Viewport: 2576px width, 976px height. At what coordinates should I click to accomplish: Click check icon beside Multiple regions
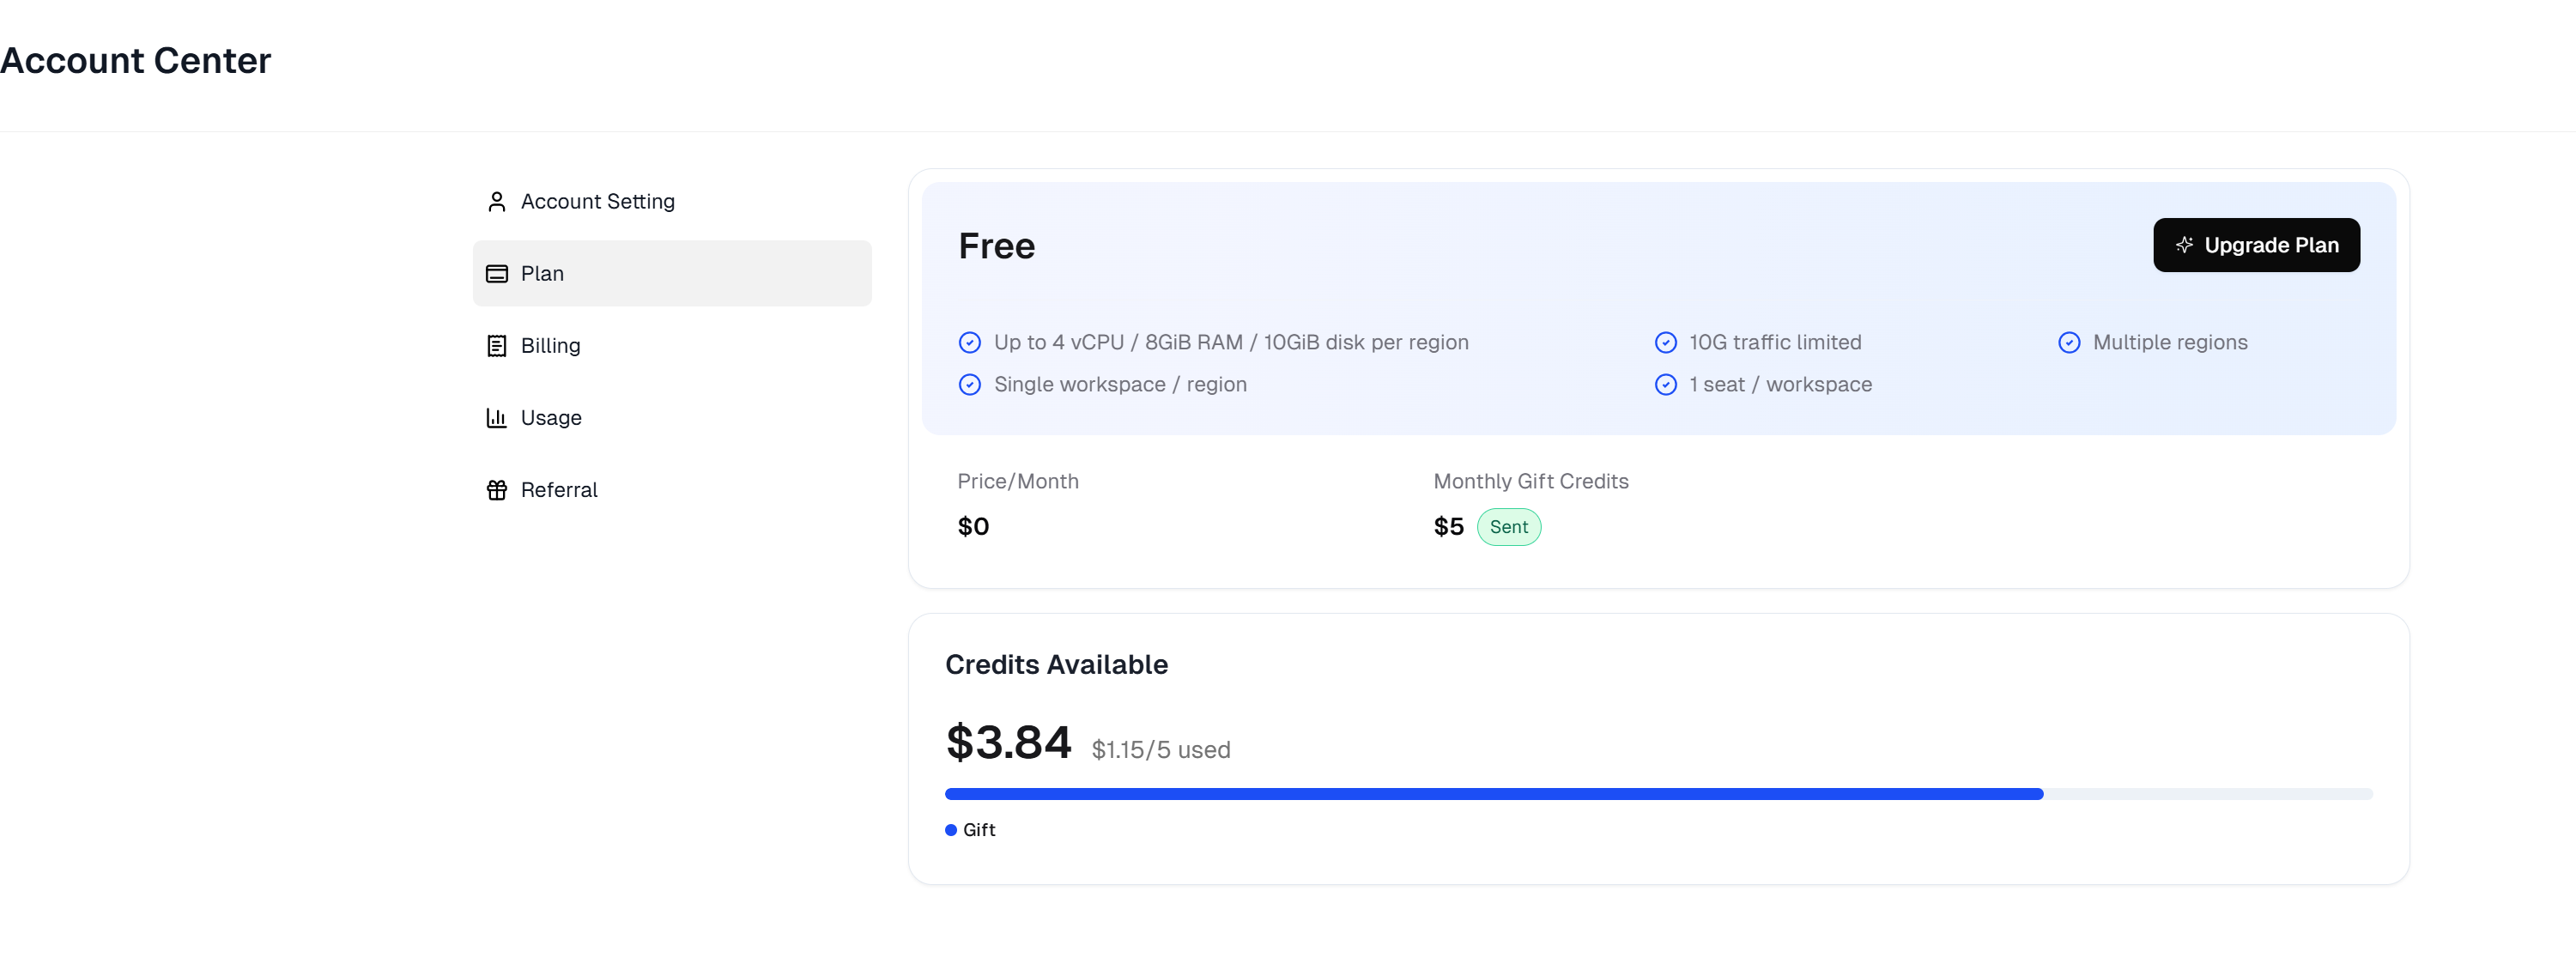pos(2069,343)
